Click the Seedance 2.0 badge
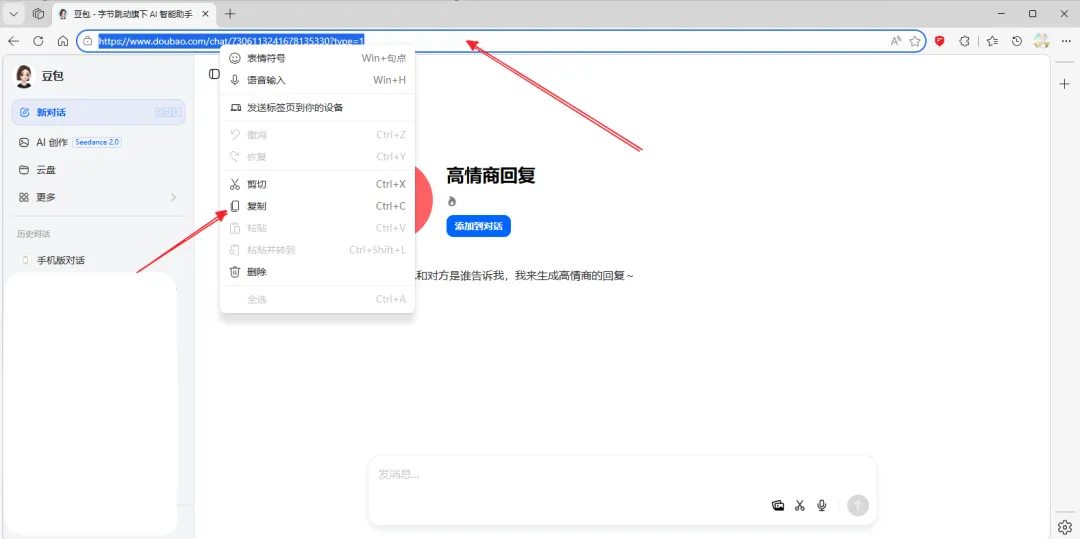1080x539 pixels. click(97, 142)
